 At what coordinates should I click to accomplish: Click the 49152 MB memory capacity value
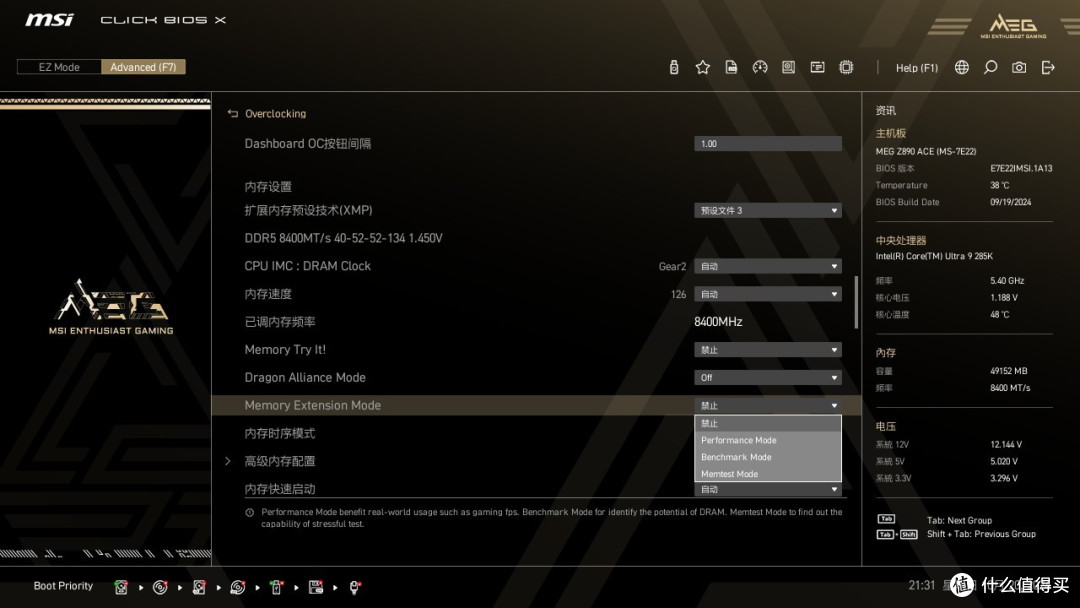click(1008, 371)
